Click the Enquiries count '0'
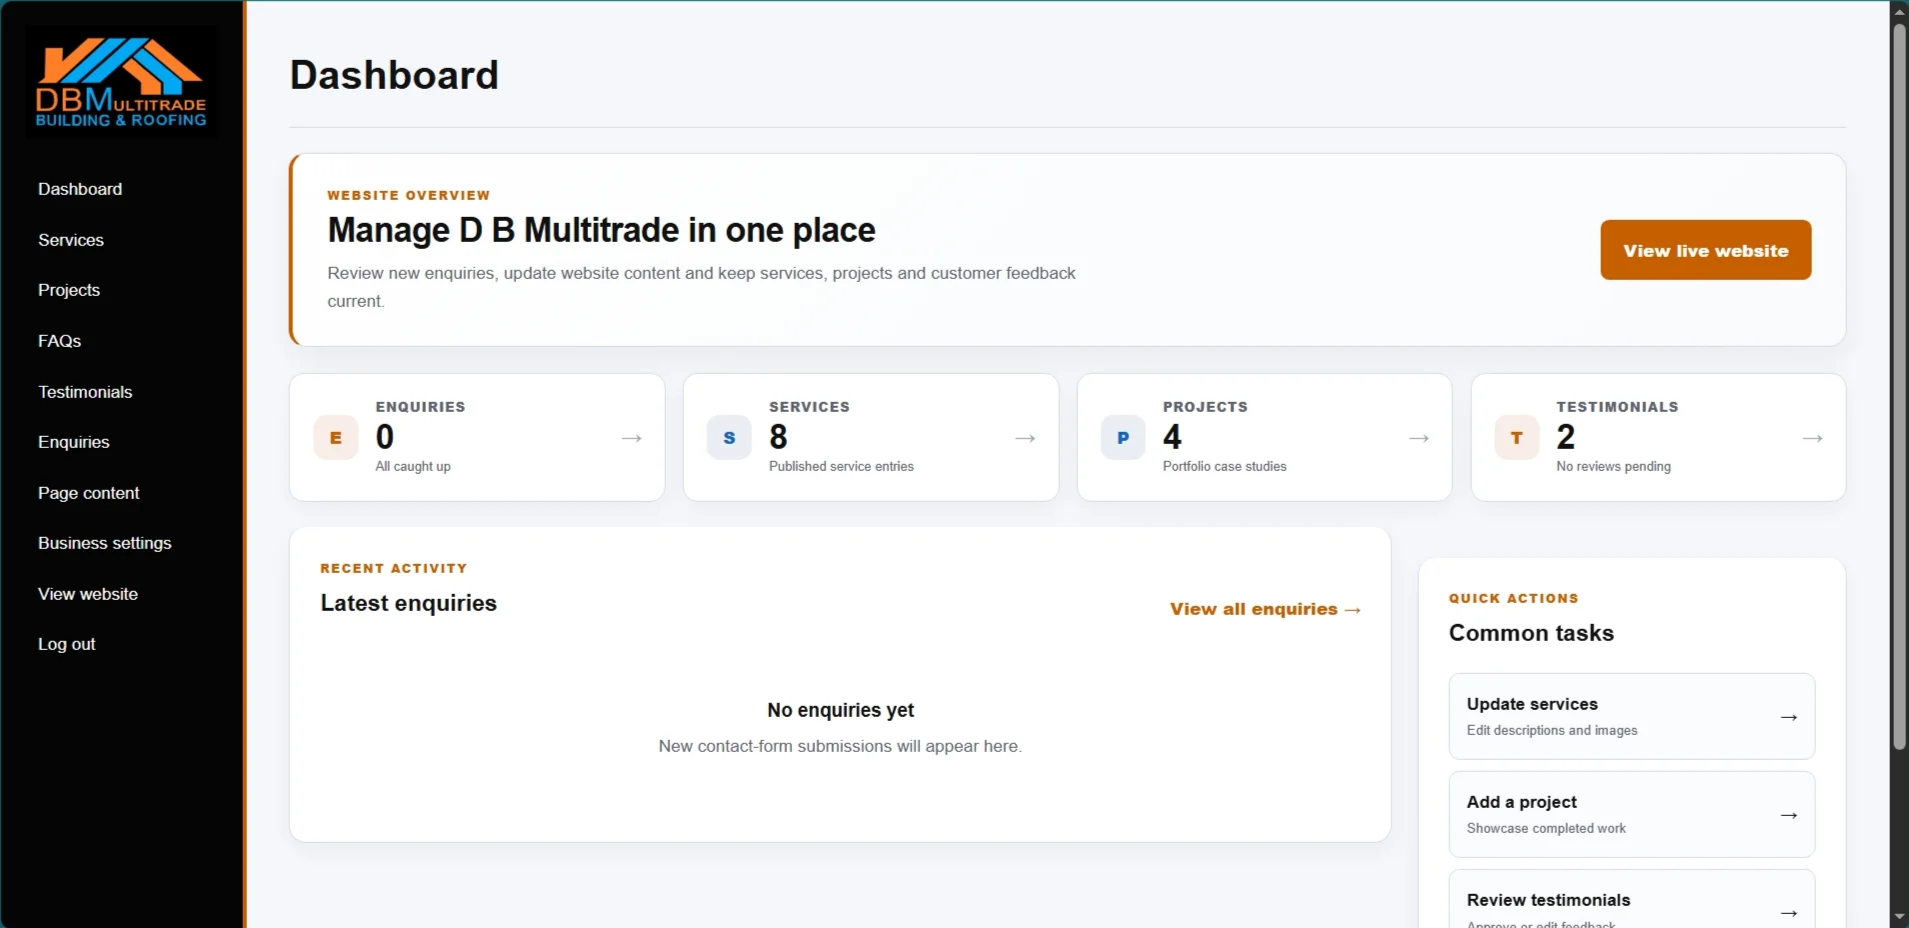This screenshot has width=1909, height=928. point(385,437)
